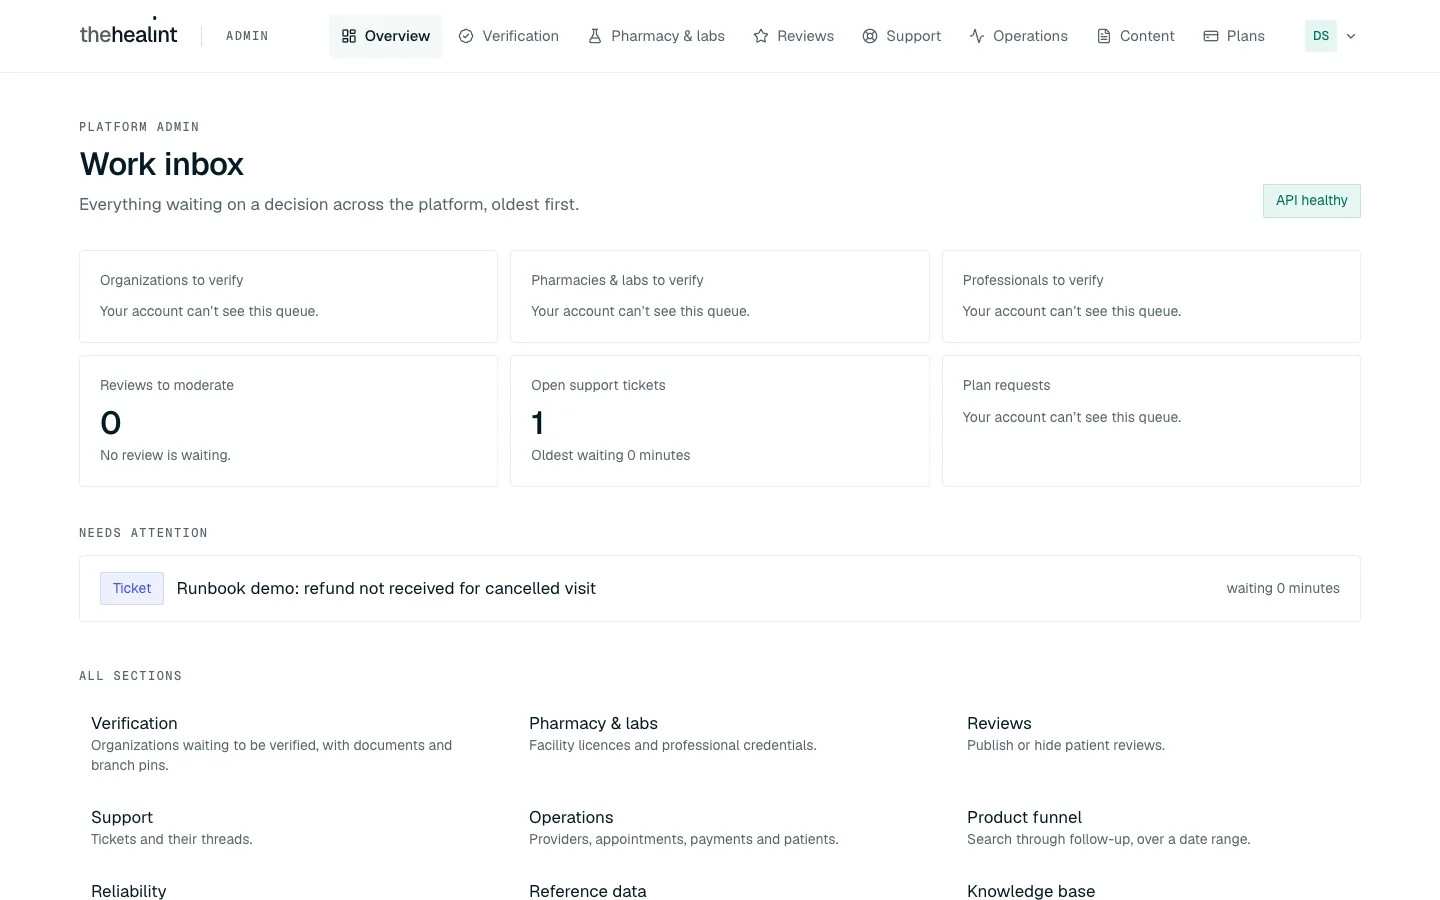This screenshot has width=1440, height=900.
Task: Click the Pharmacy & labs flask icon
Action: pos(595,36)
